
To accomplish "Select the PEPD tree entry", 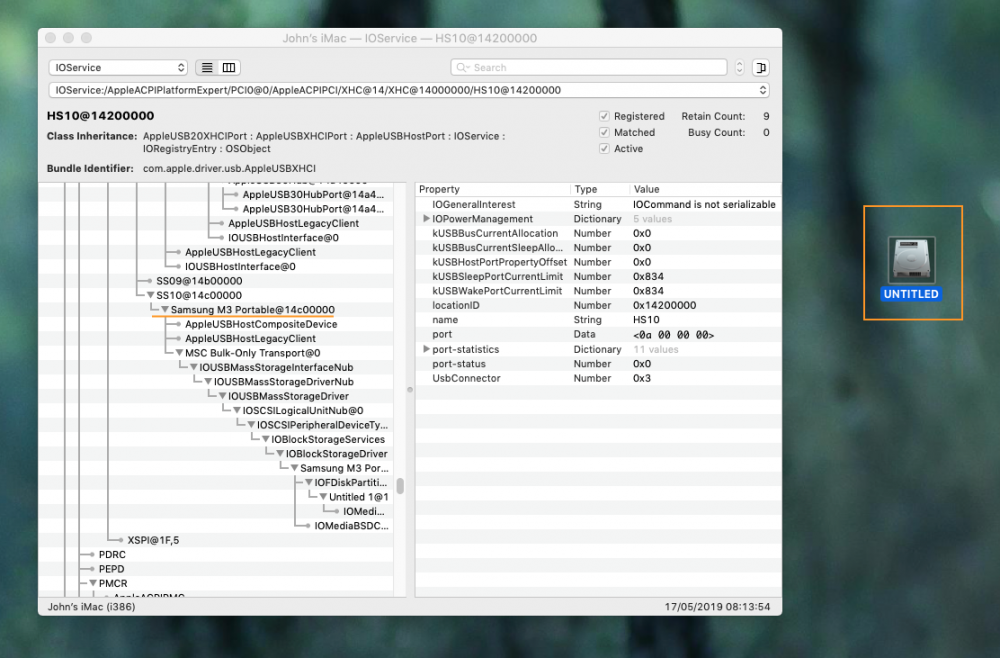I will 112,569.
